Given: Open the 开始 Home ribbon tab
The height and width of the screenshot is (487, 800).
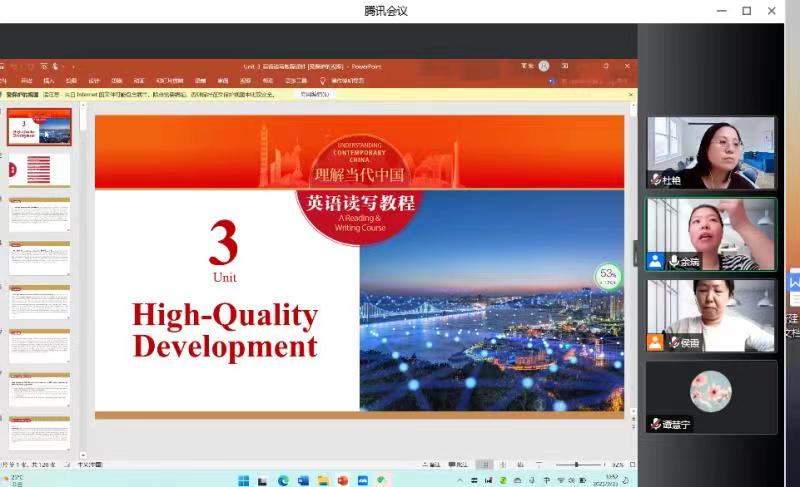Looking at the screenshot, I should 27,81.
